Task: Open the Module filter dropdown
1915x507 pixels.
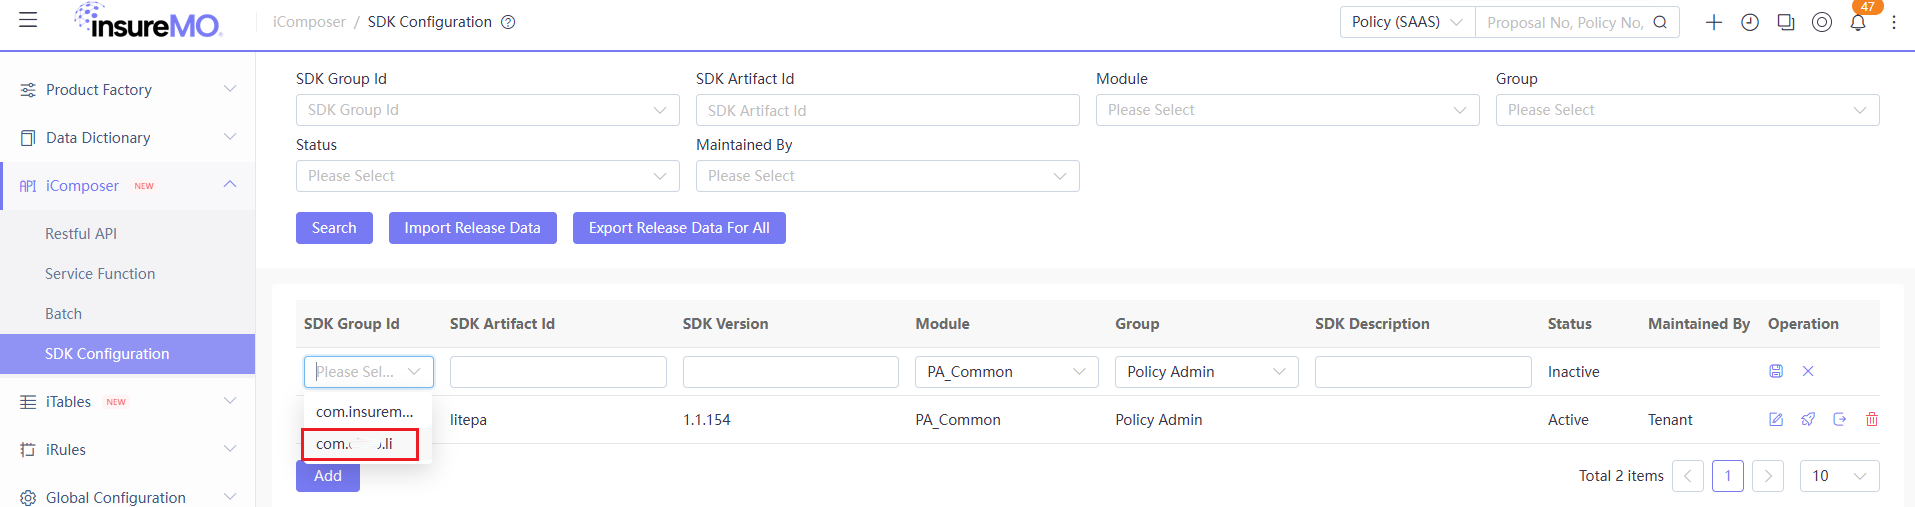Action: [1288, 110]
